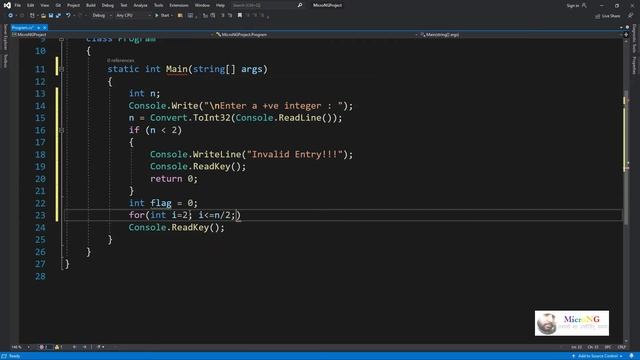This screenshot has width=640, height=360.
Task: Click the split editor icon above scrollbar
Action: (626, 35)
